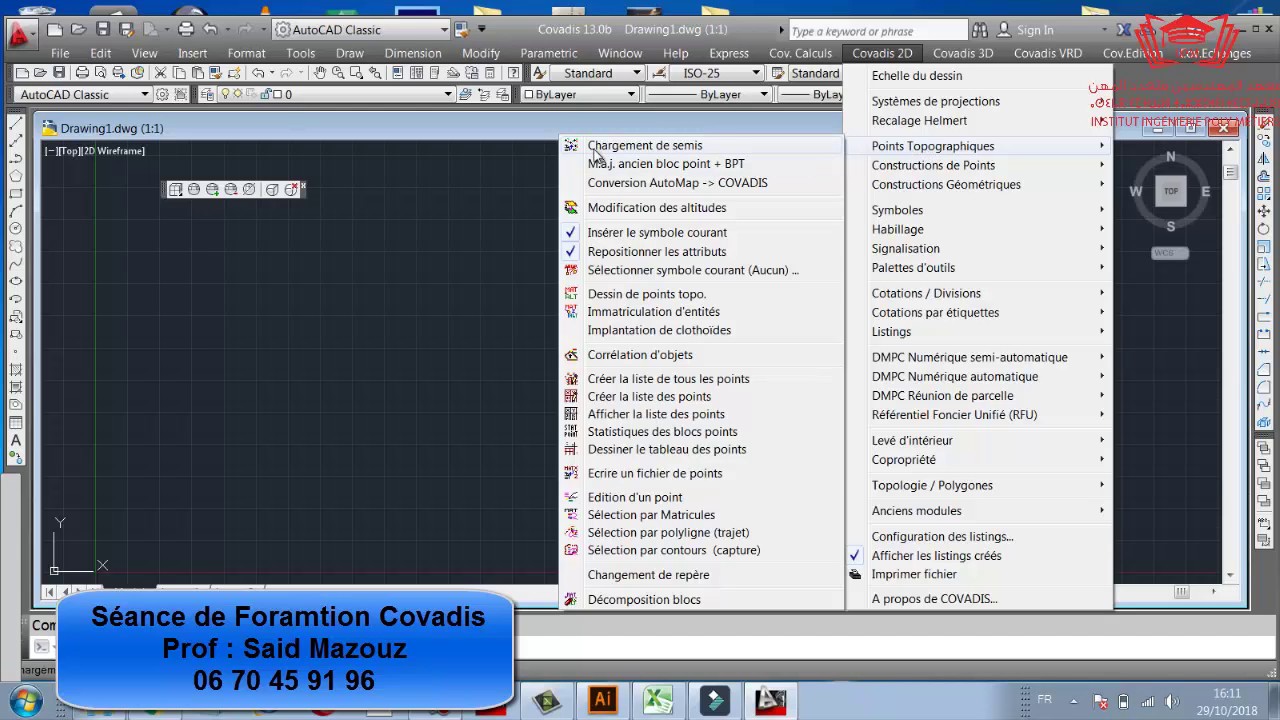Toggle layer on/off light bulb icon
Image resolution: width=1280 pixels, height=720 pixels.
225,94
